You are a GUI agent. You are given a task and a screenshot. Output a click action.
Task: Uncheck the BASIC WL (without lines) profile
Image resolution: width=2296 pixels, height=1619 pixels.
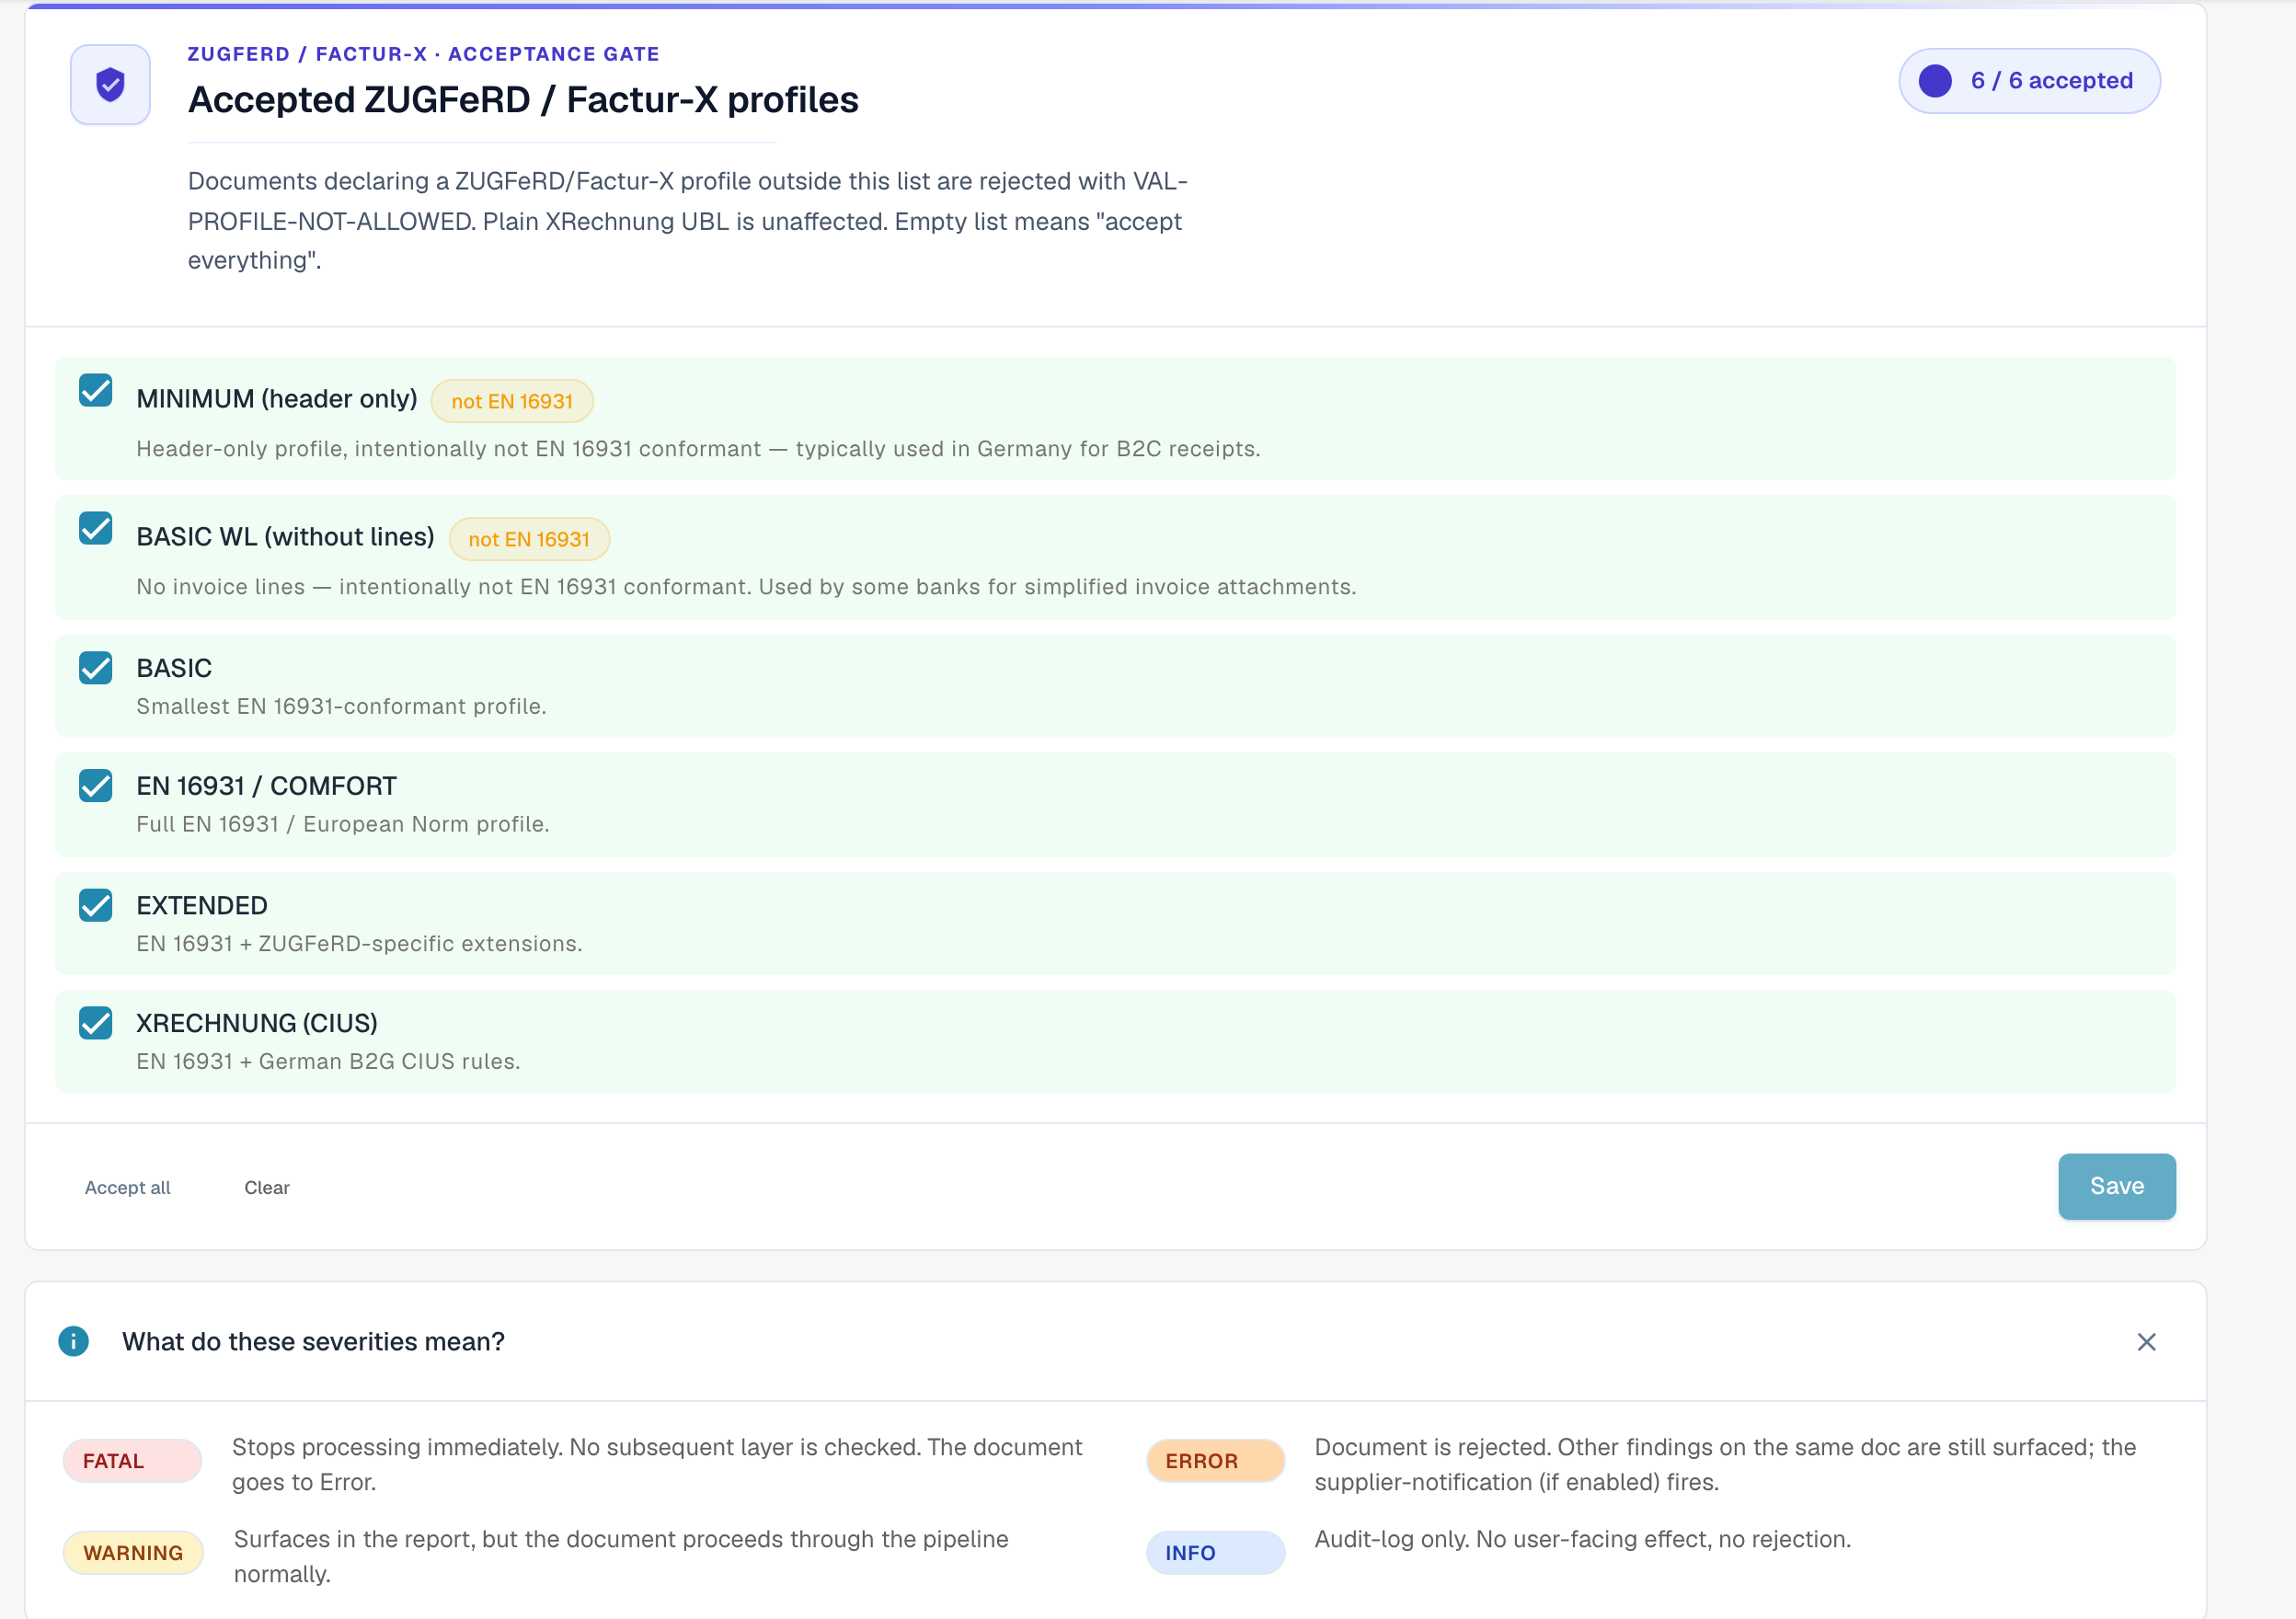click(x=96, y=528)
